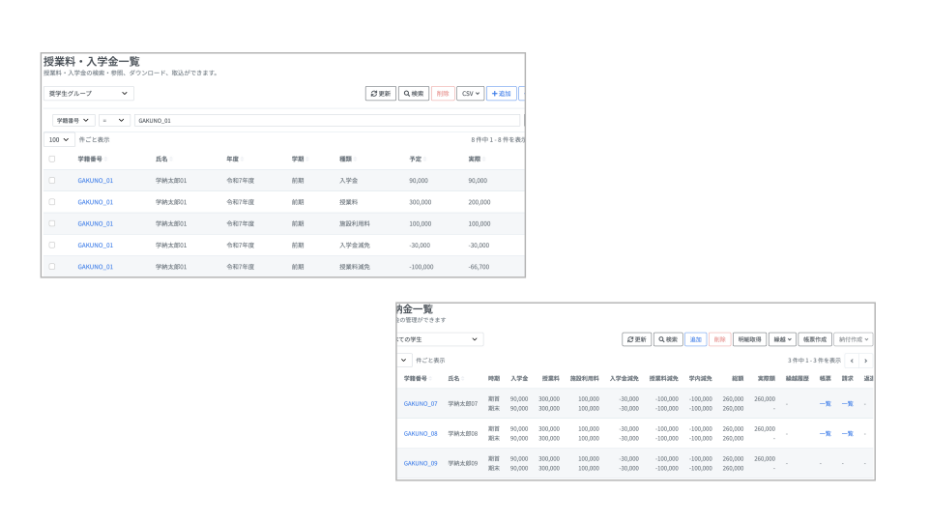Click 検索 search in the lower-right panel
Image resolution: width=928 pixels, height=522 pixels.
point(668,340)
